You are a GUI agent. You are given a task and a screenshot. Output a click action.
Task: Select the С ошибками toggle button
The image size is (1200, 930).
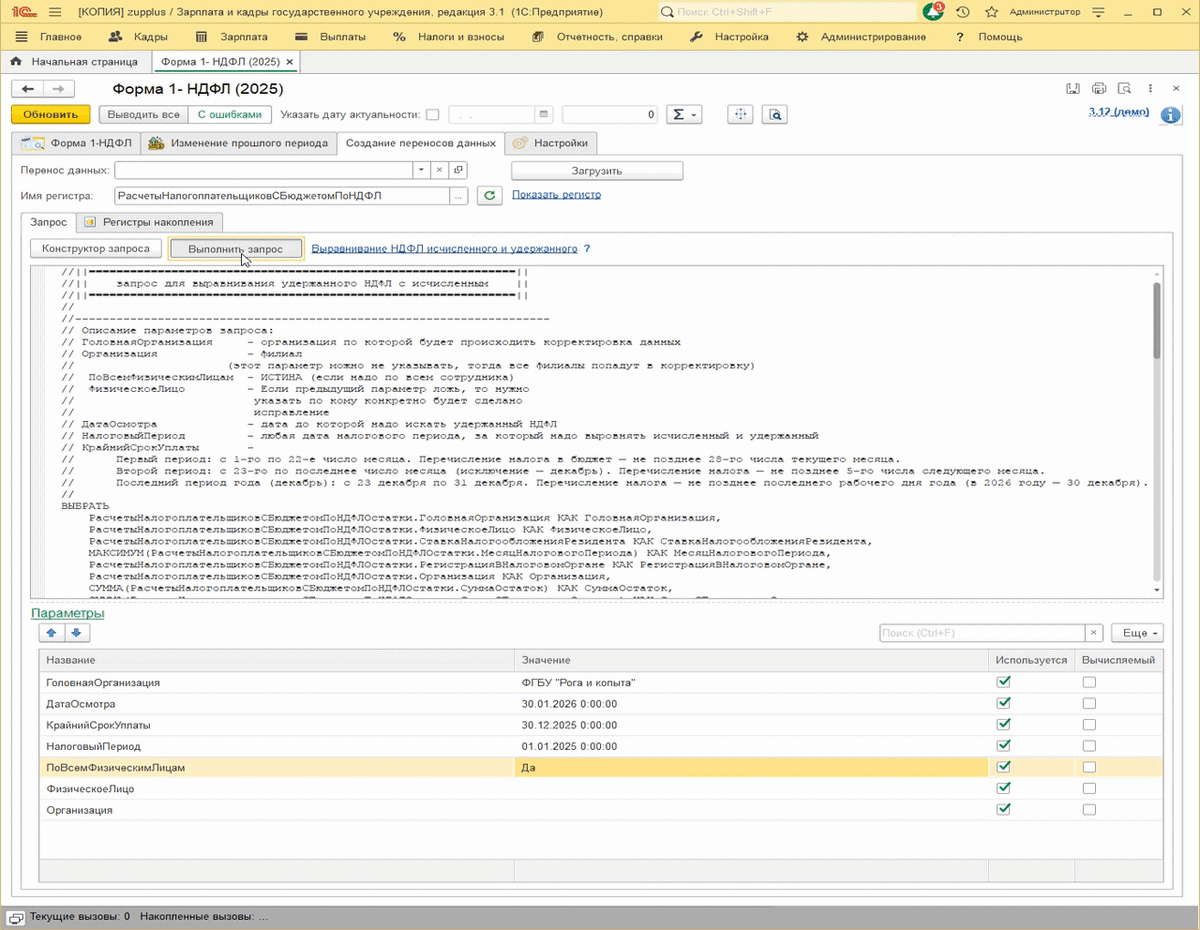pos(230,114)
